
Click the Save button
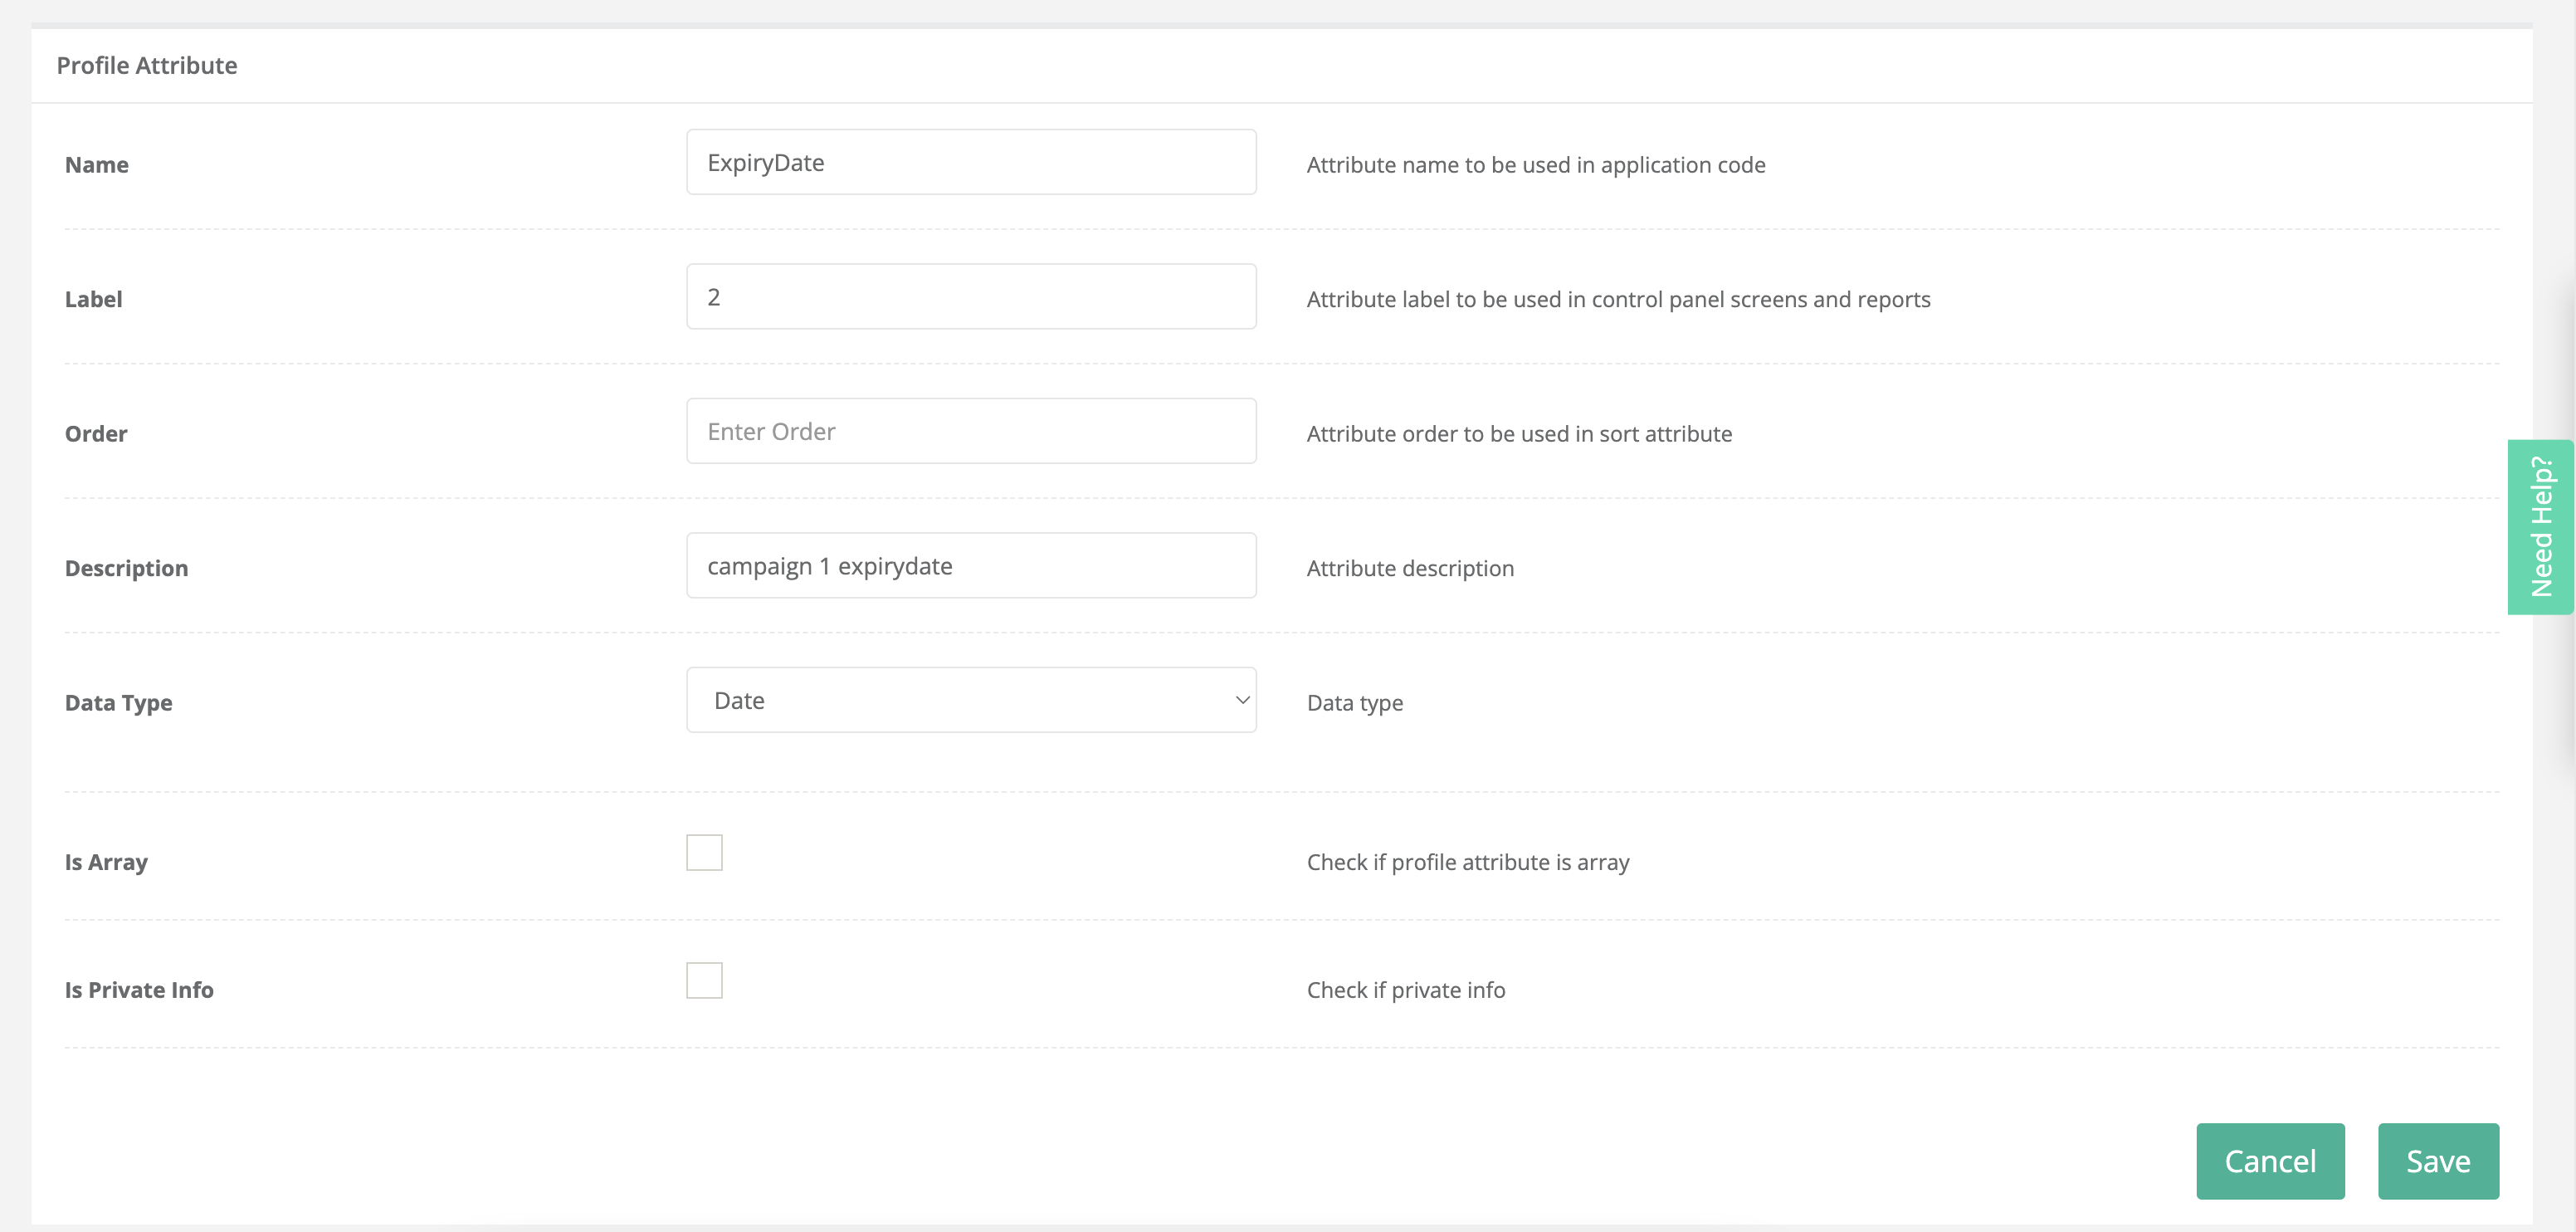coord(2438,1161)
